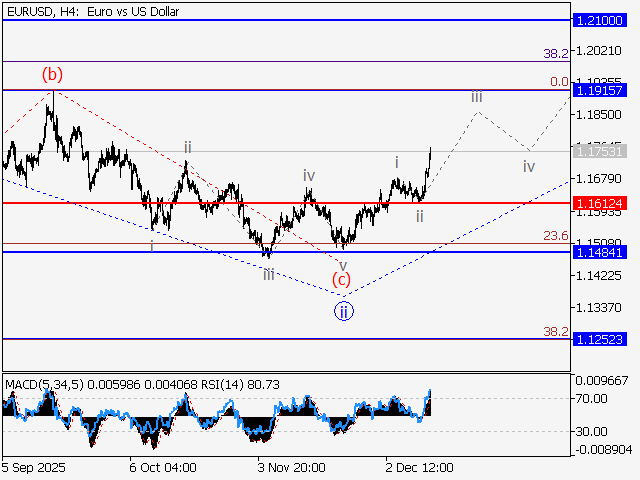Viewport: 640px width, 480px height.
Task: Click the RSI 70.00 level label
Action: [x=590, y=398]
